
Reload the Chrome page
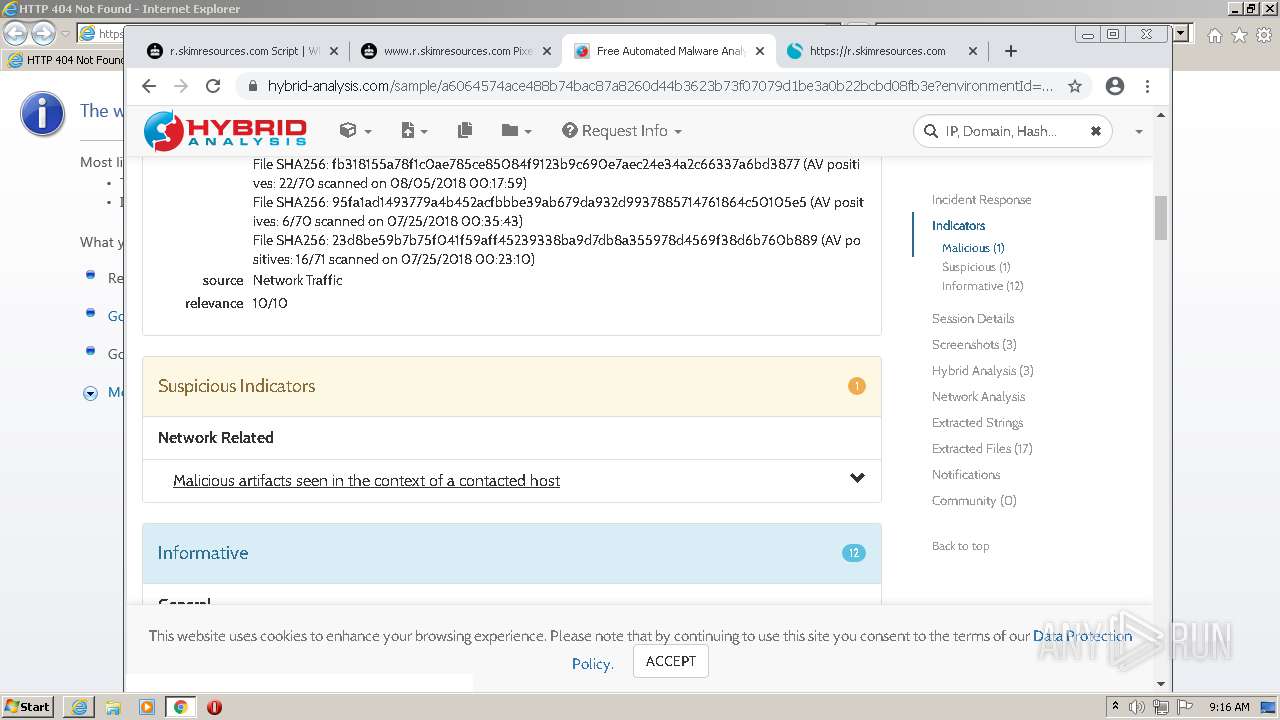click(213, 86)
